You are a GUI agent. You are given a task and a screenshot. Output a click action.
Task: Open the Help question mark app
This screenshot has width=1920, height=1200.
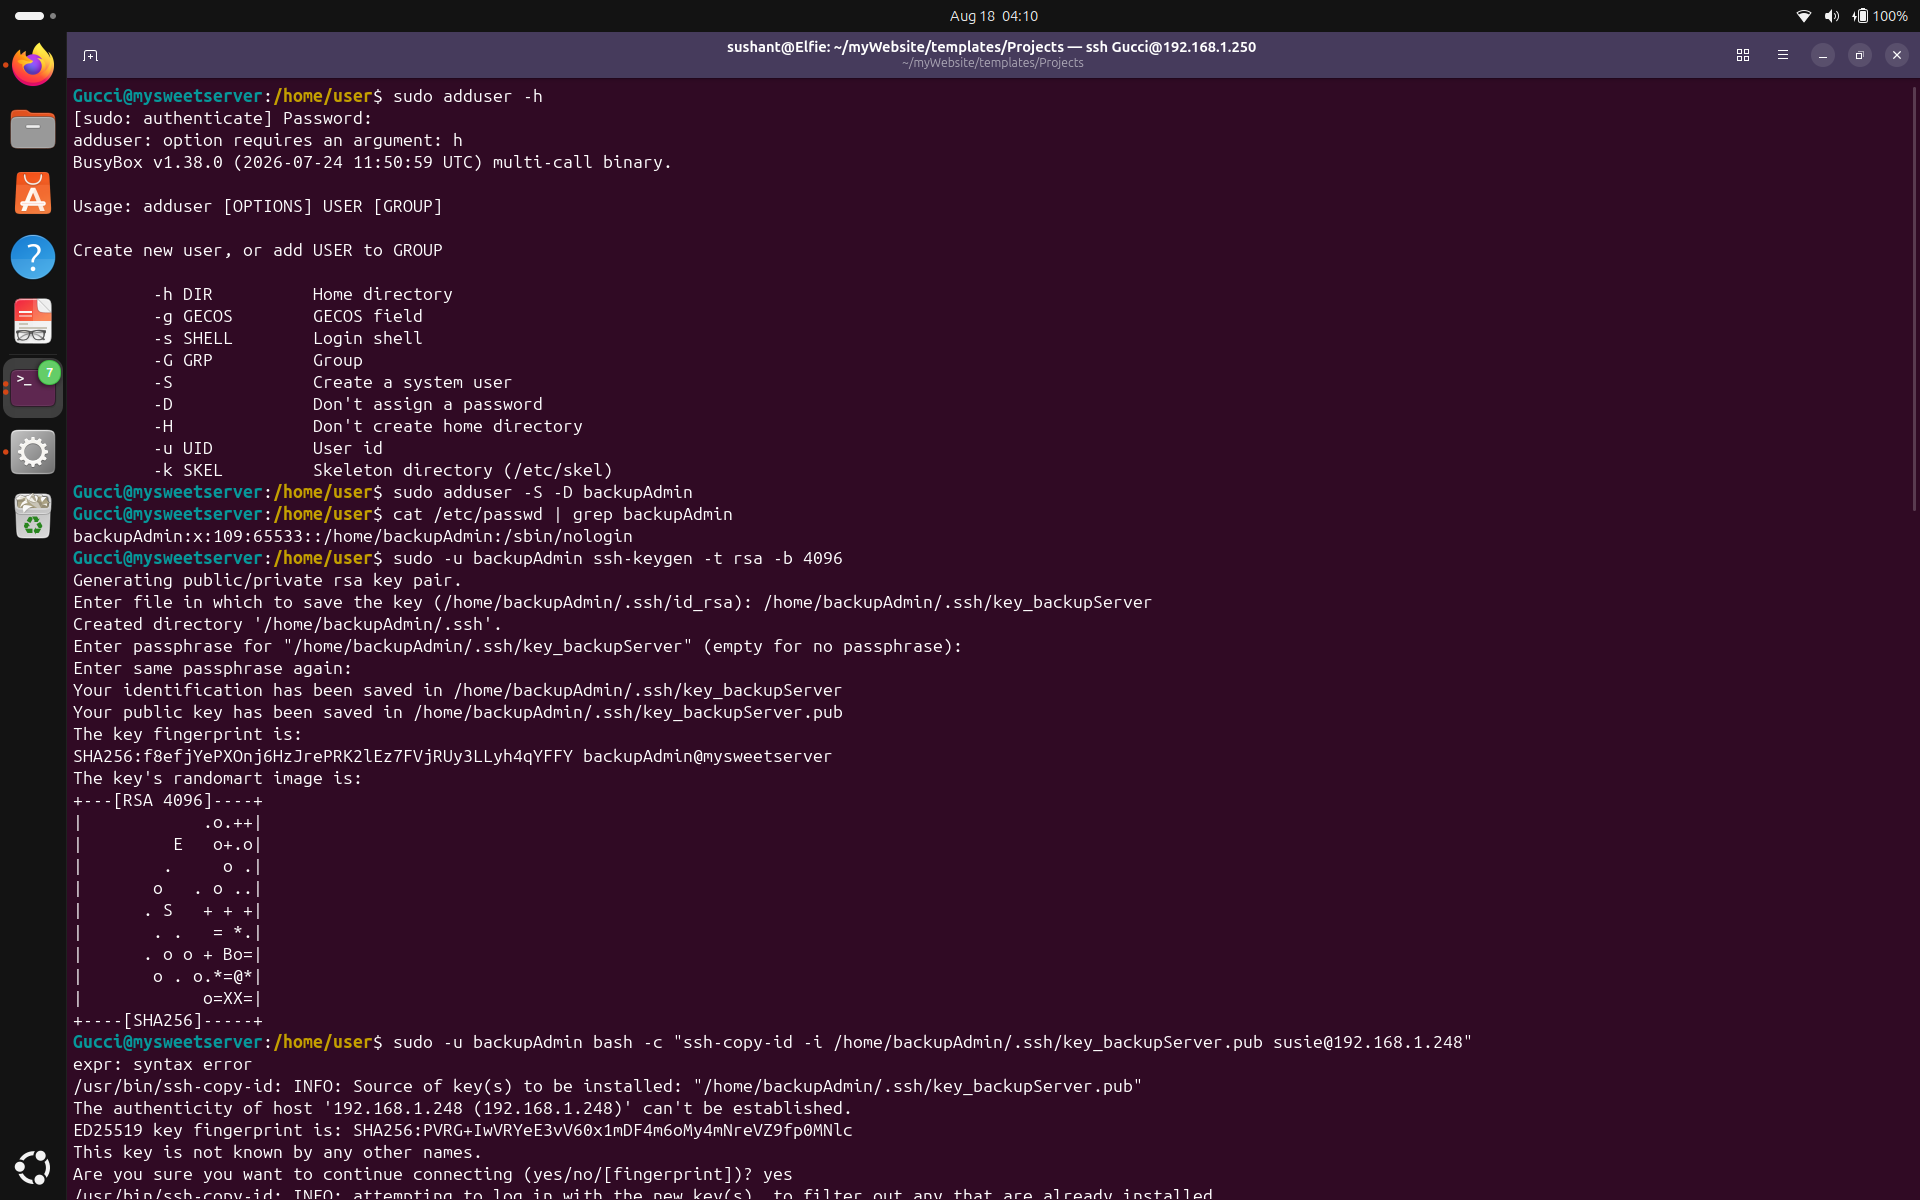(33, 257)
